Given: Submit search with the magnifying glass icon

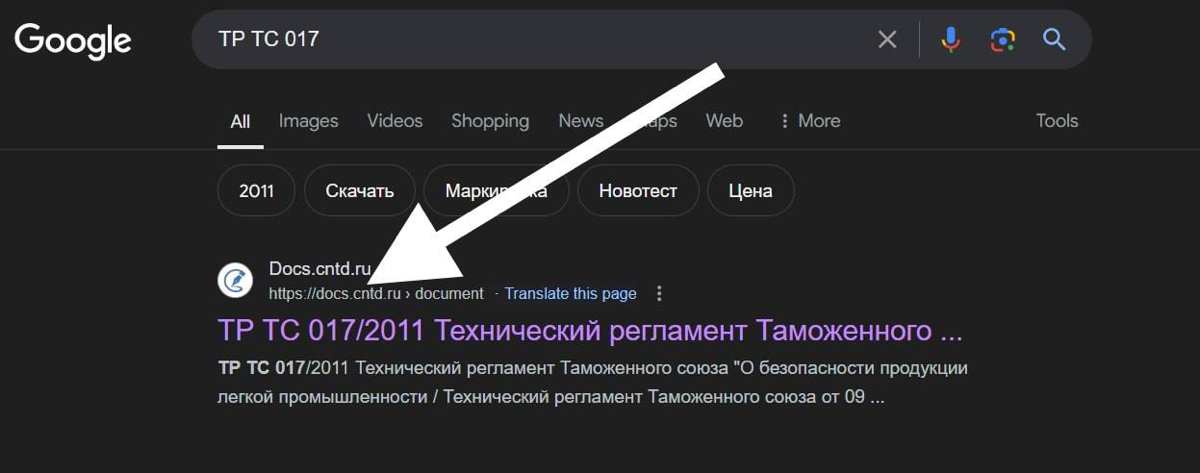Looking at the screenshot, I should 1054,39.
